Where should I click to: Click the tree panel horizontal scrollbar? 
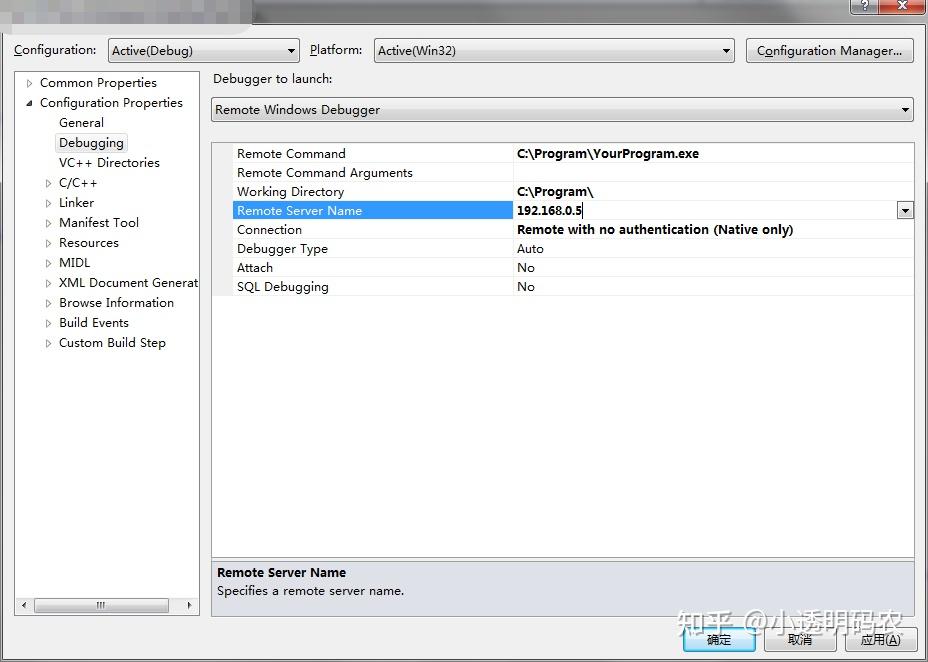pyautogui.click(x=100, y=605)
